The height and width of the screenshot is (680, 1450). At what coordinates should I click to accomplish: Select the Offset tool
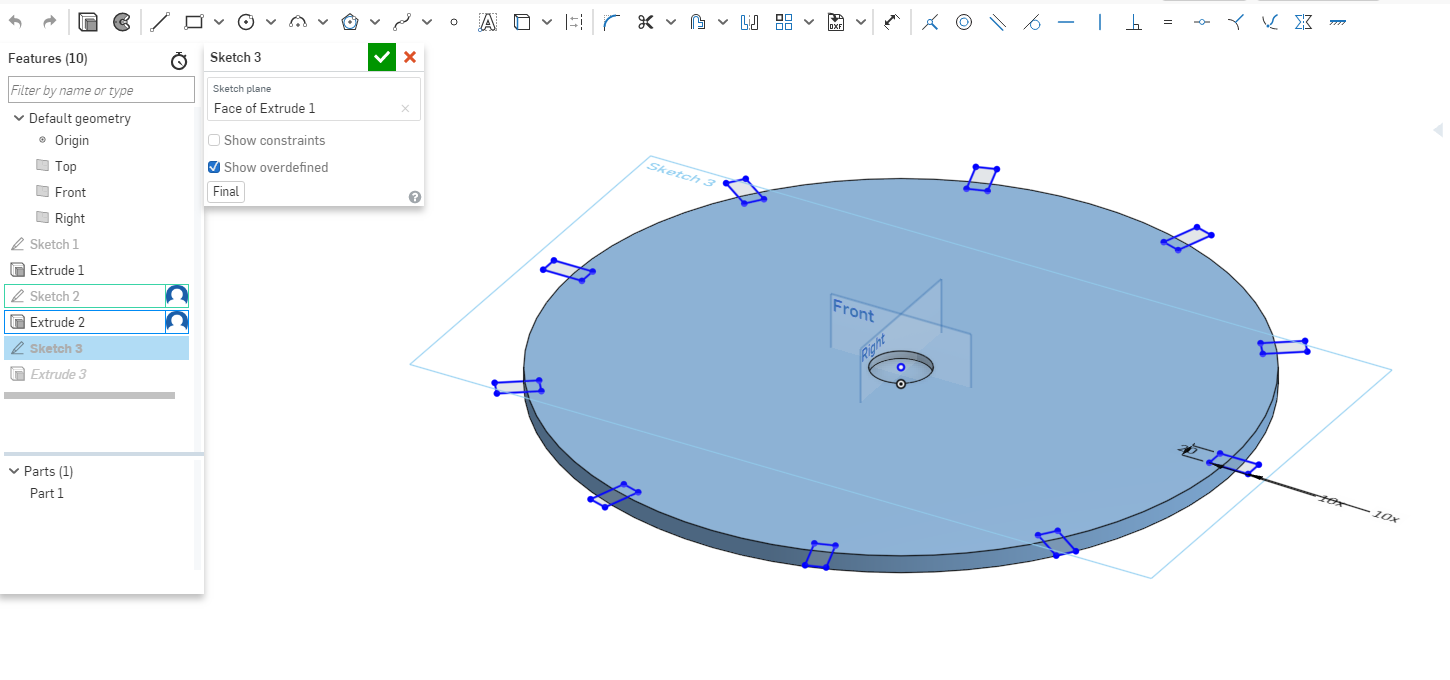(x=698, y=21)
